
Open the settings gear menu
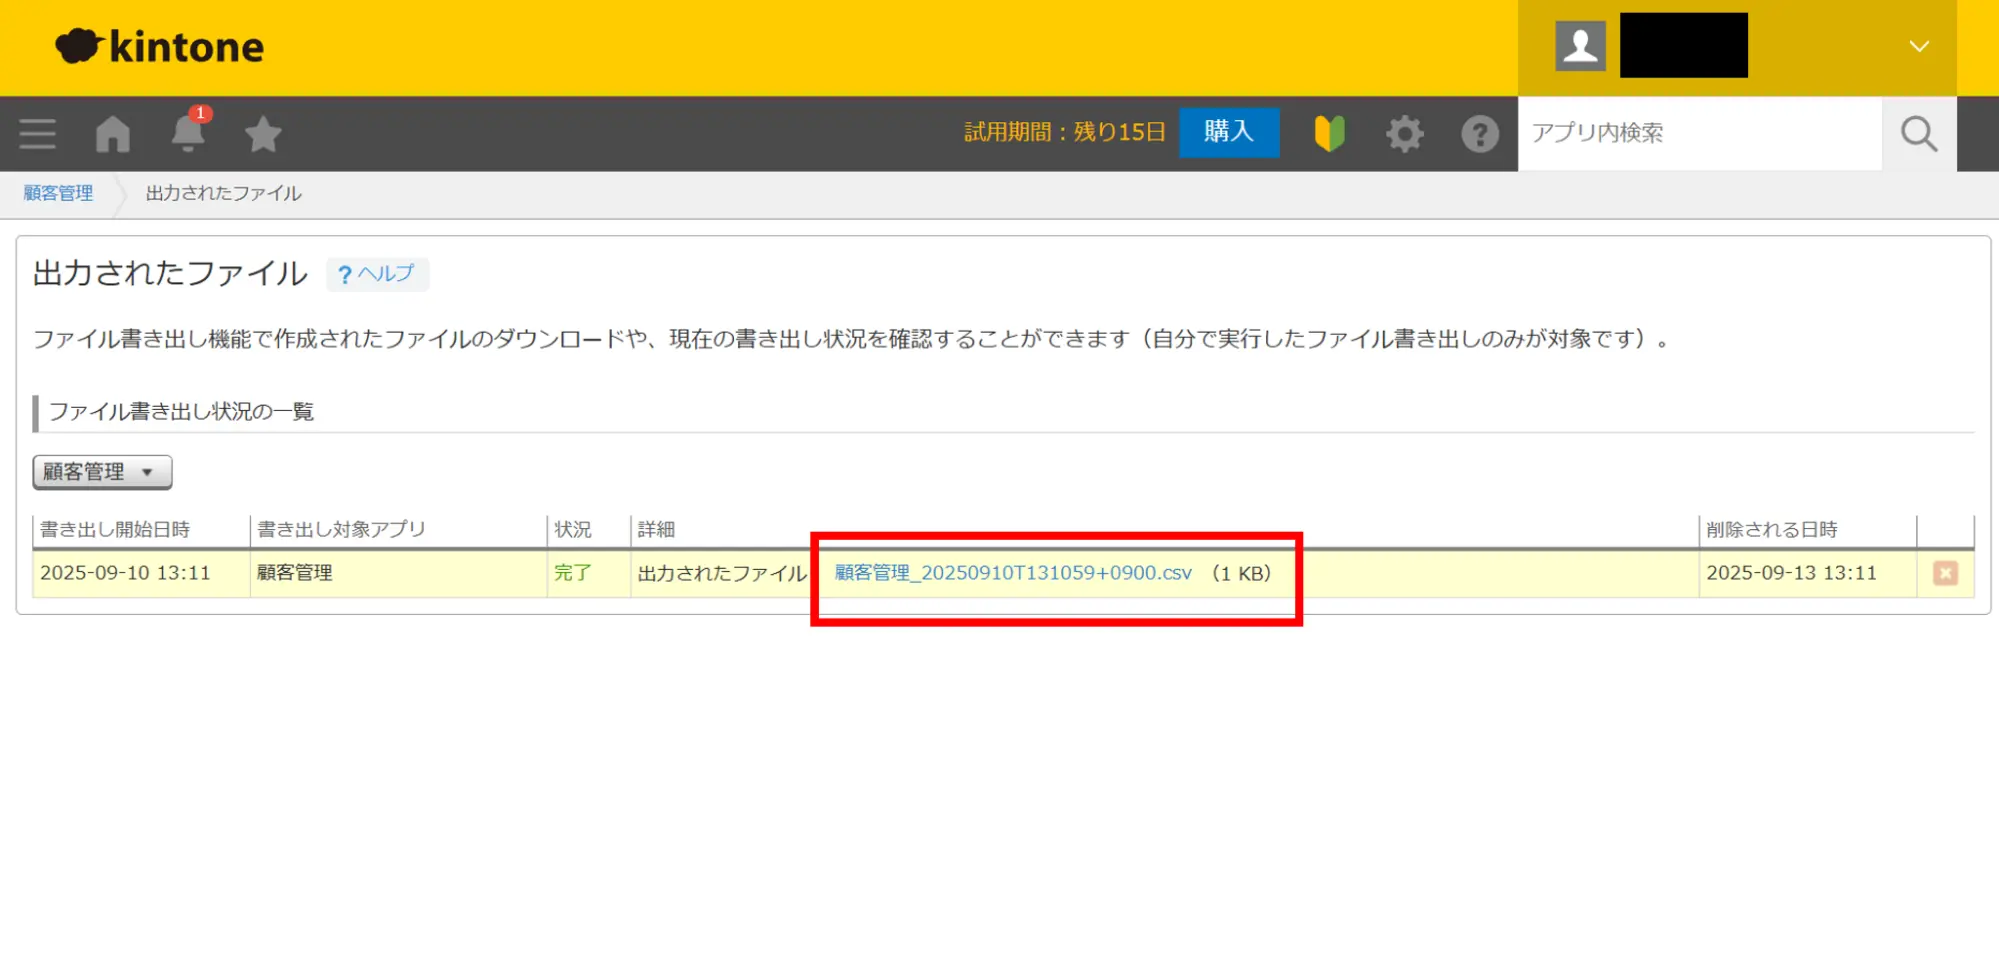(x=1404, y=134)
